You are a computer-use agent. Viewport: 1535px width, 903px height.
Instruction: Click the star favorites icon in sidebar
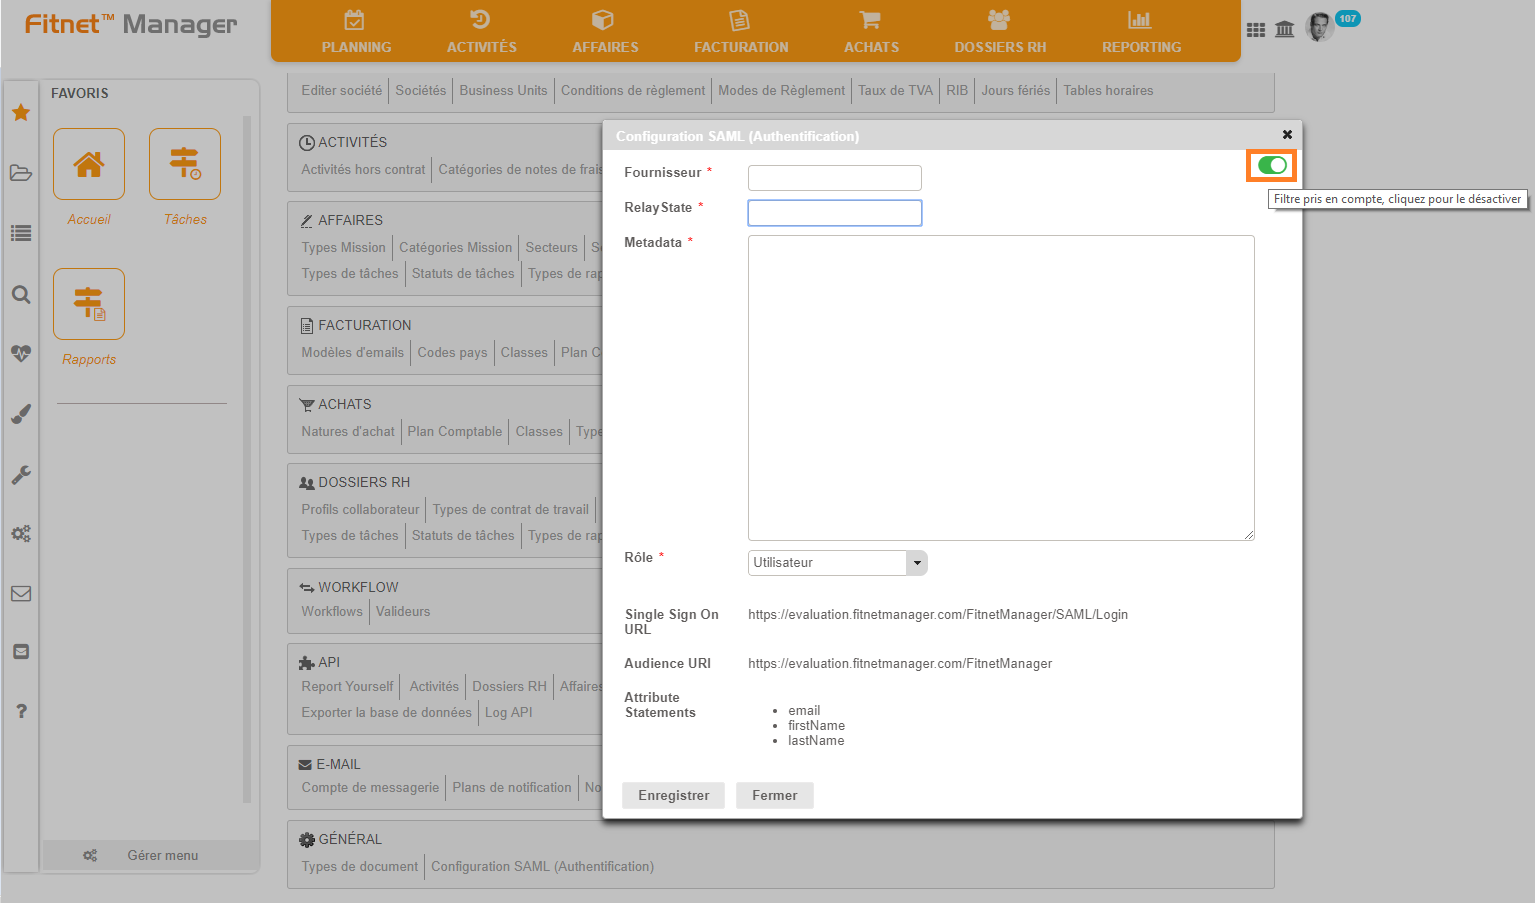20,113
